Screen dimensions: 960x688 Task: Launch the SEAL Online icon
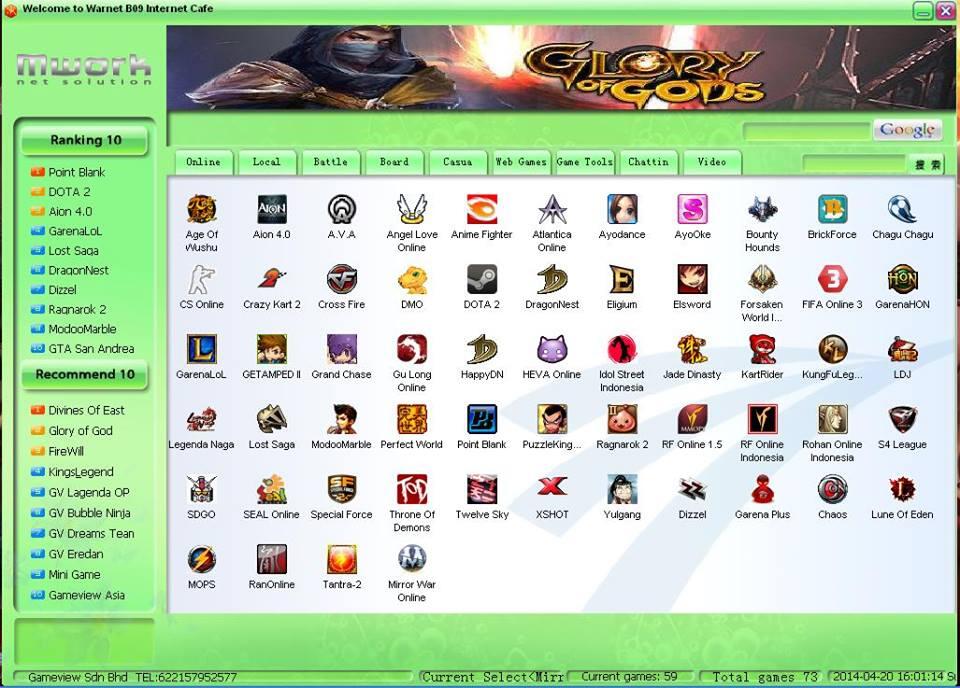coord(271,490)
